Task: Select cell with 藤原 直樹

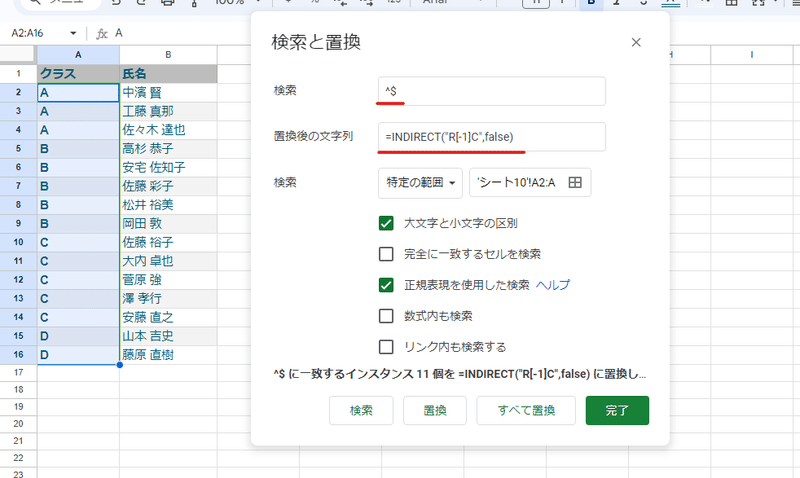Action: pyautogui.click(x=168, y=355)
